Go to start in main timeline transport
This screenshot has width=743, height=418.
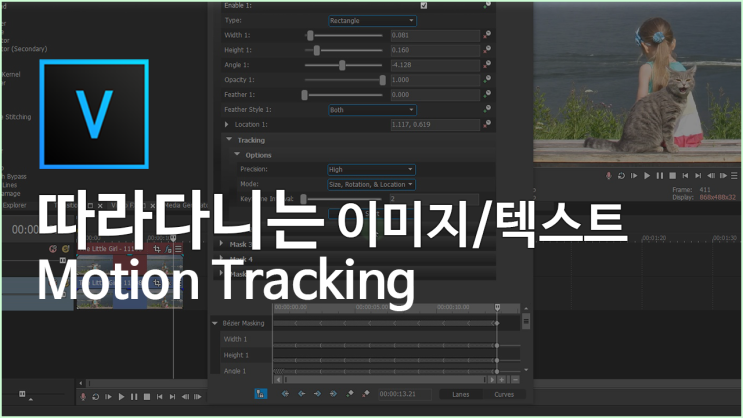(160, 397)
